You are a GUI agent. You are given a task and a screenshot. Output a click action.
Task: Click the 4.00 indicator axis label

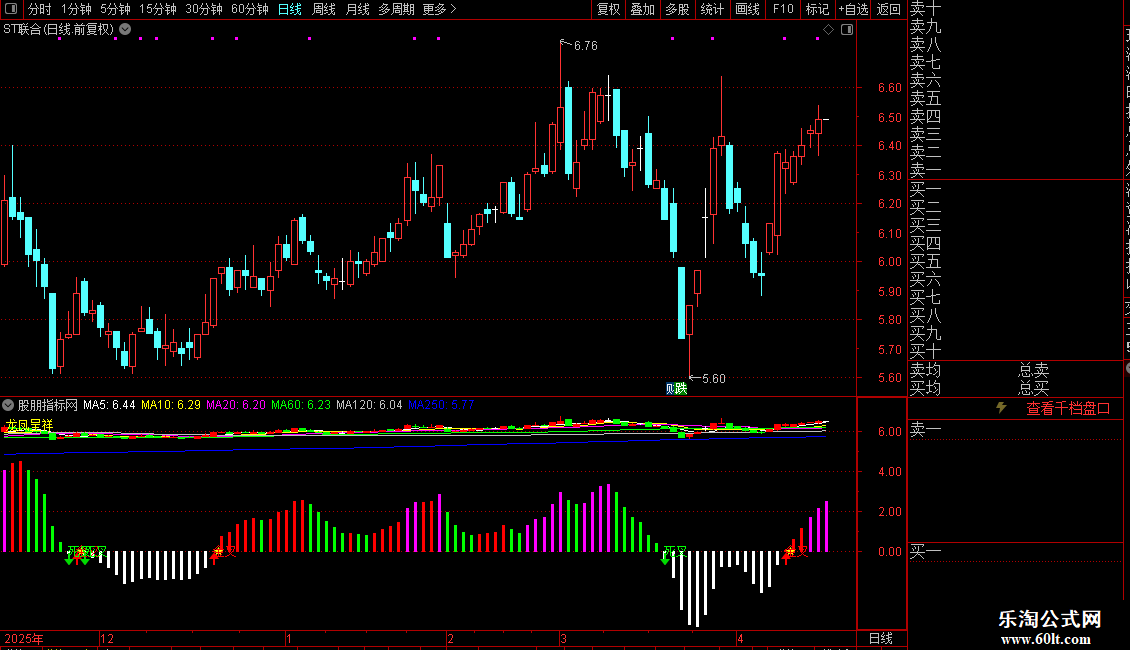pos(889,472)
